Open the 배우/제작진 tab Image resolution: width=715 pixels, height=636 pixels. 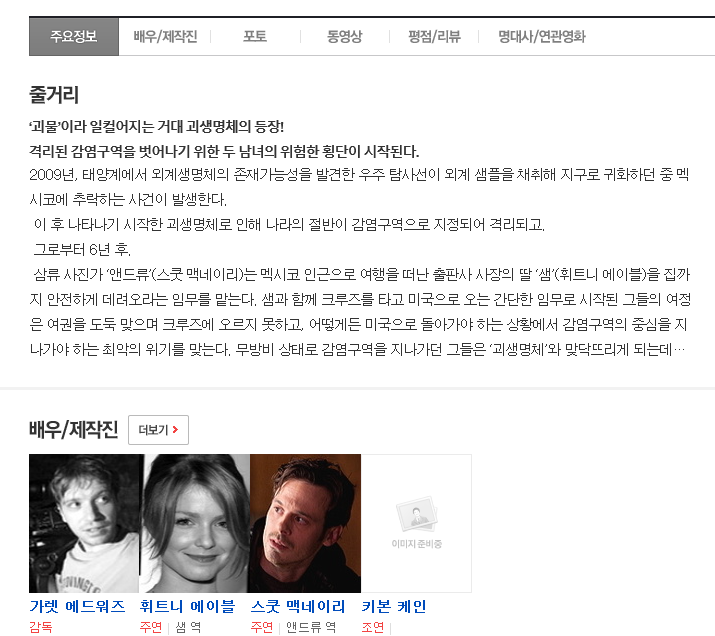pyautogui.click(x=165, y=36)
